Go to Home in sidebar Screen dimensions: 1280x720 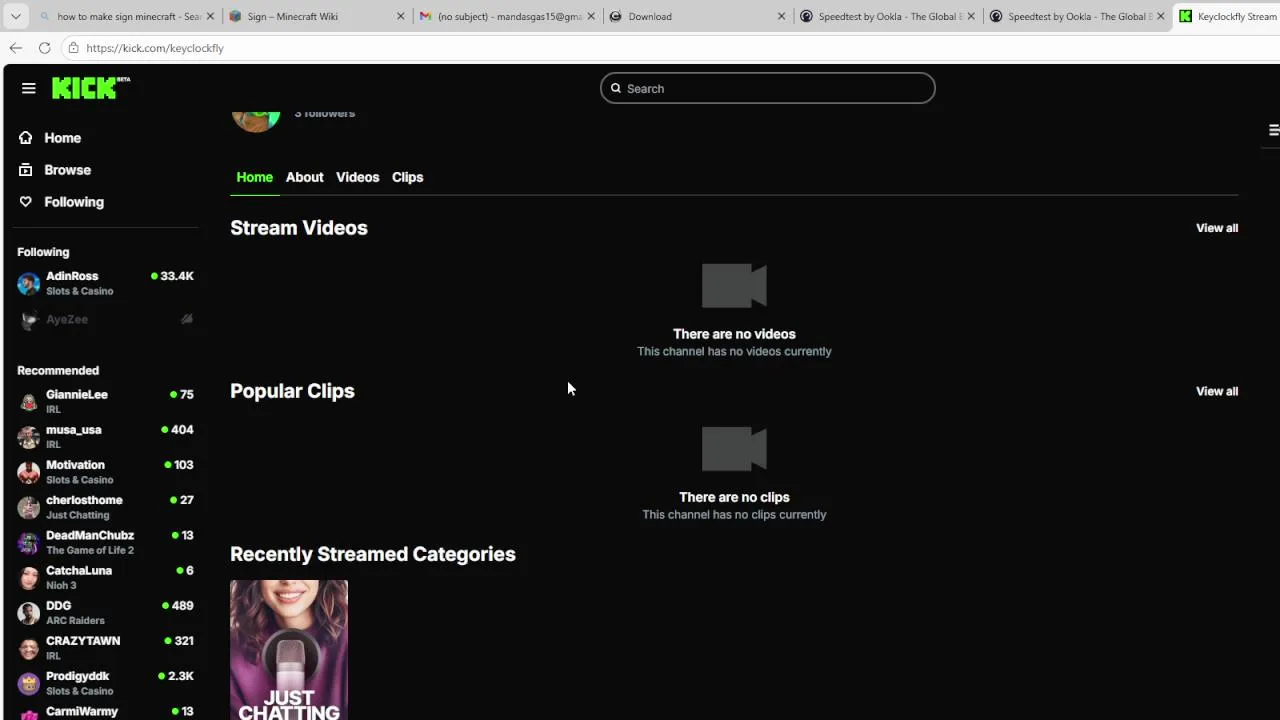point(62,138)
